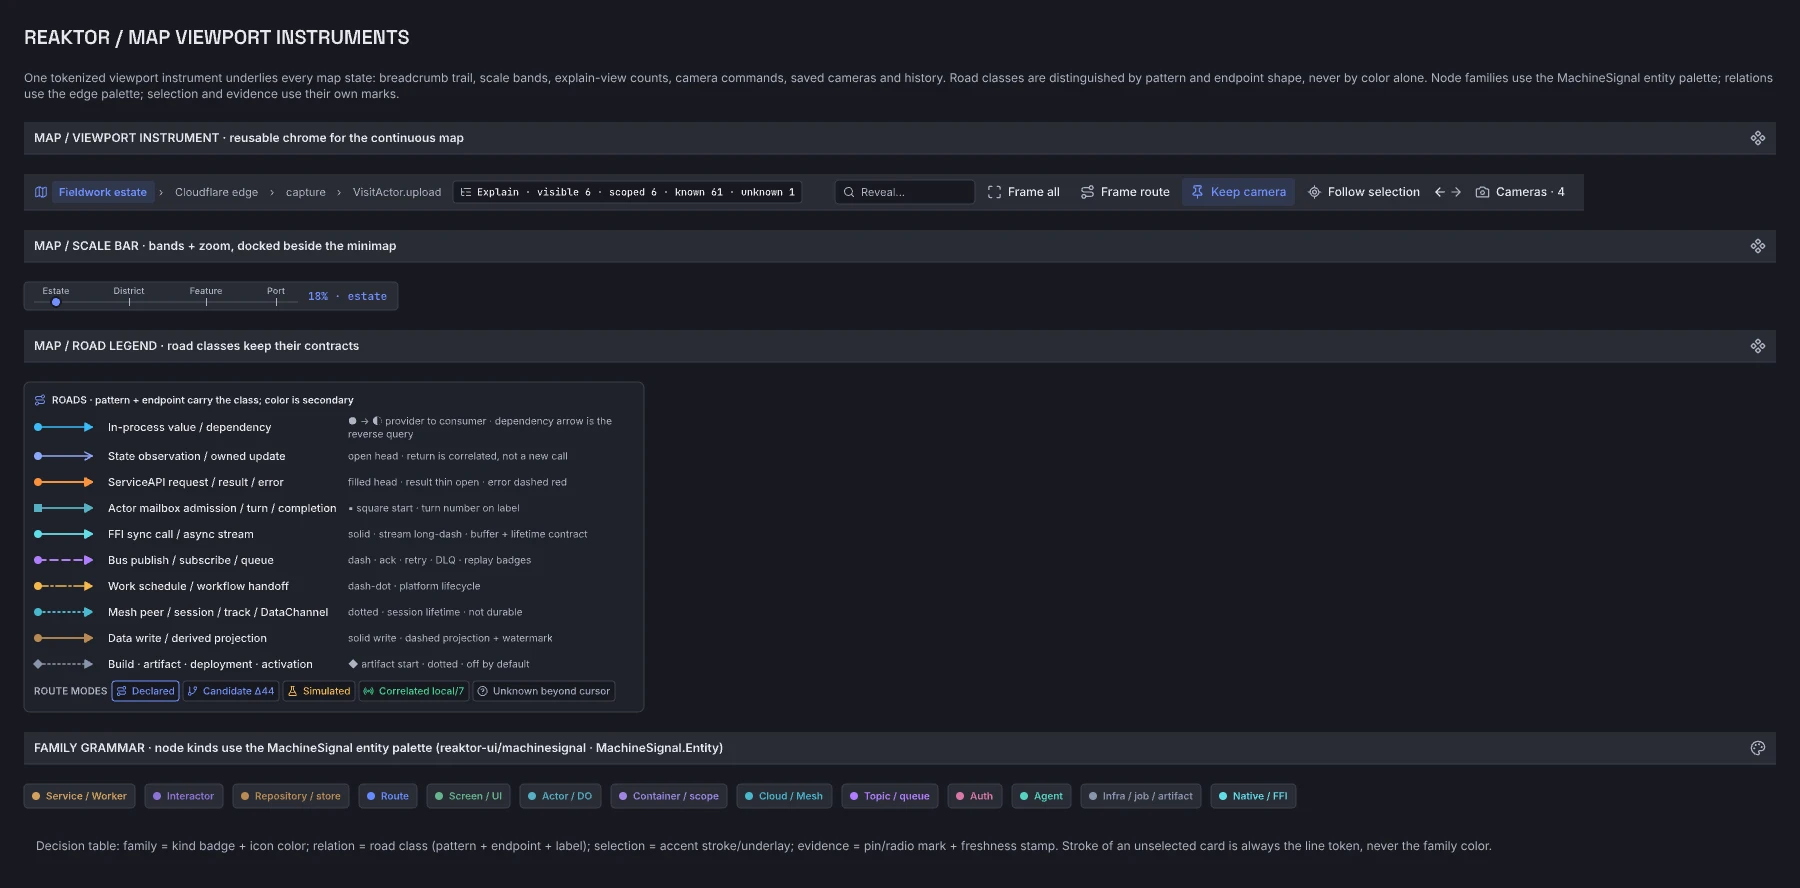Click the Port band tick on scale bar
Image resolution: width=1800 pixels, height=888 pixels.
pos(276,301)
